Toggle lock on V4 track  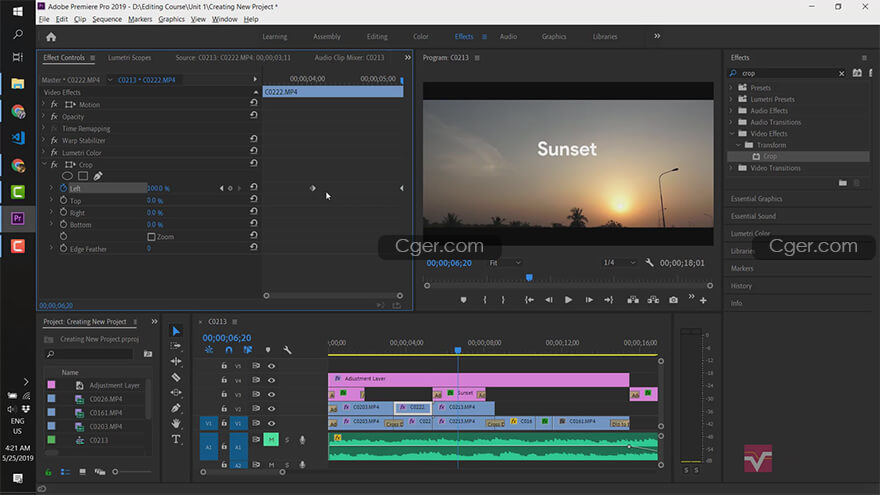pos(224,380)
